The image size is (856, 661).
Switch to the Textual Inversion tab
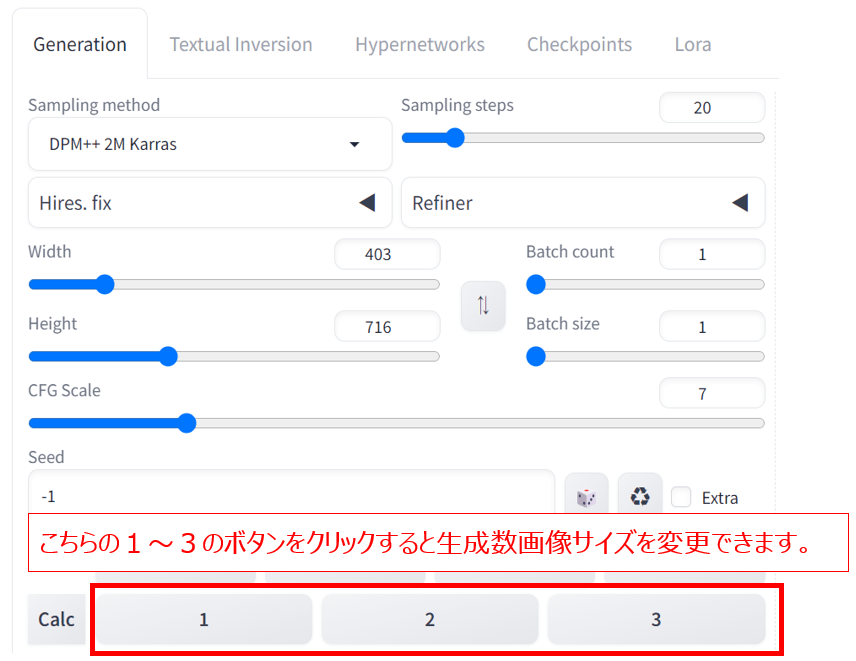pyautogui.click(x=241, y=44)
